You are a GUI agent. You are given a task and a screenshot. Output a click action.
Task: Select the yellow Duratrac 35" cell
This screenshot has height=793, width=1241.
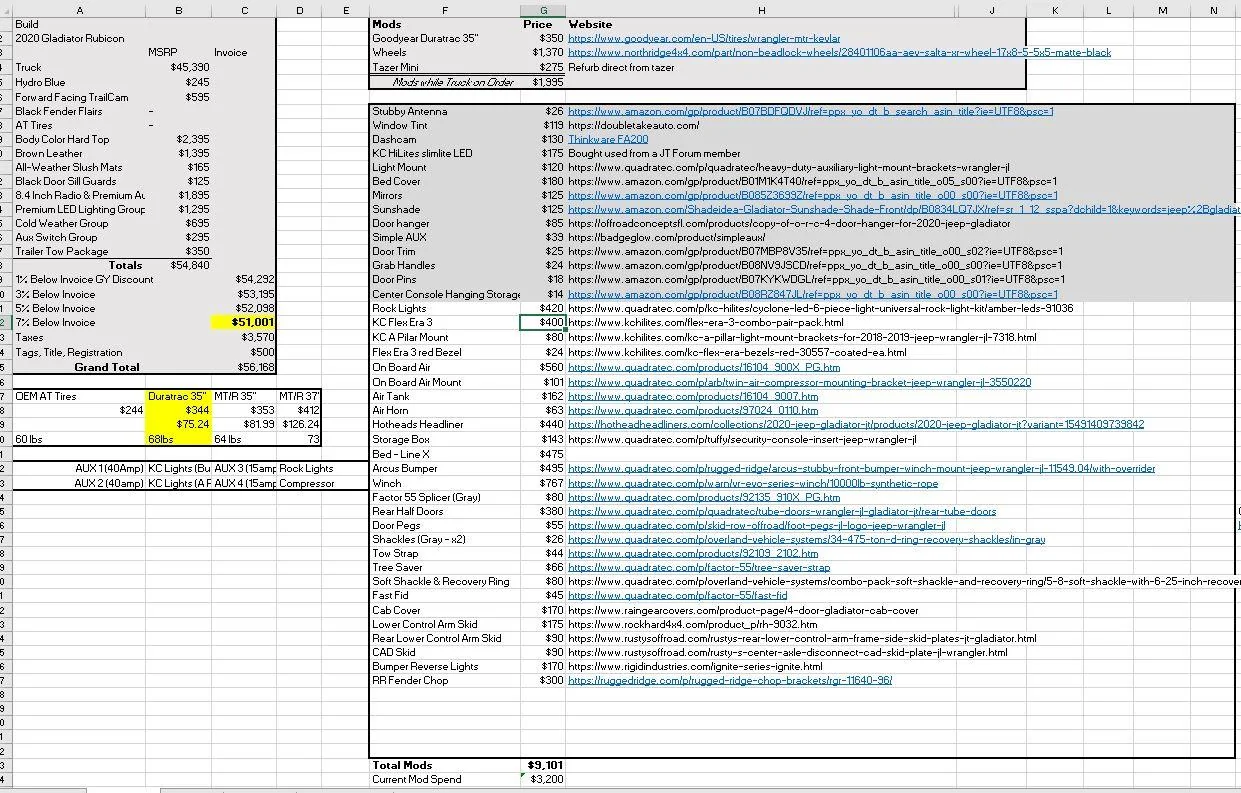(x=179, y=396)
